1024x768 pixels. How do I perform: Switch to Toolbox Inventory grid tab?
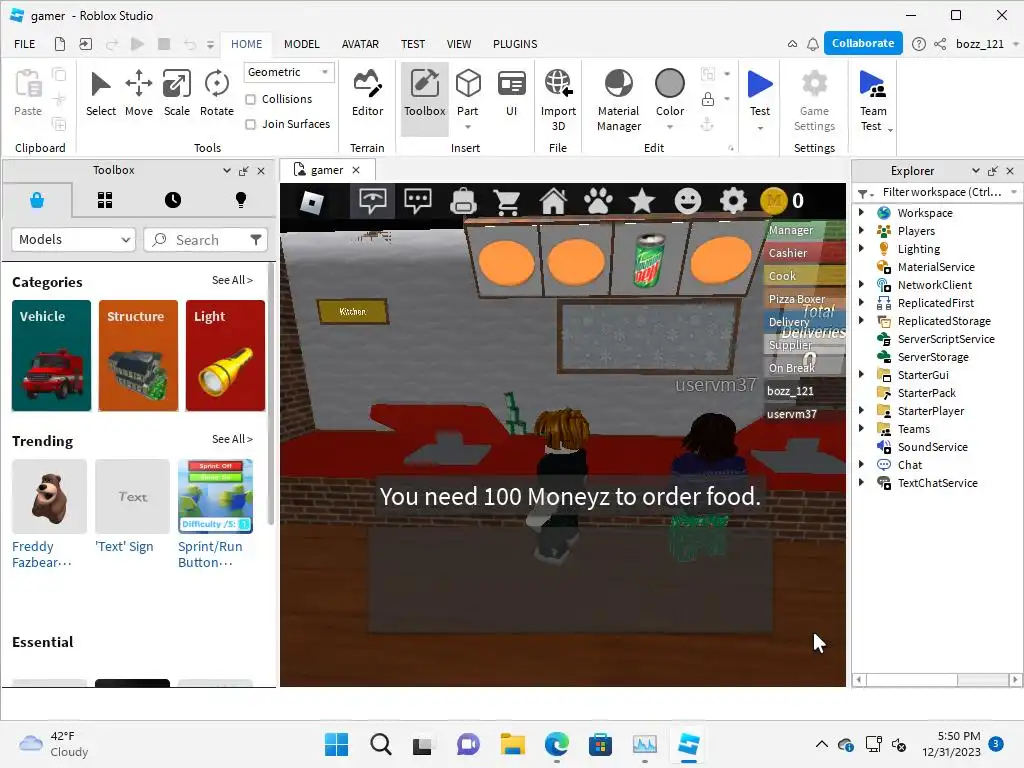pos(105,200)
